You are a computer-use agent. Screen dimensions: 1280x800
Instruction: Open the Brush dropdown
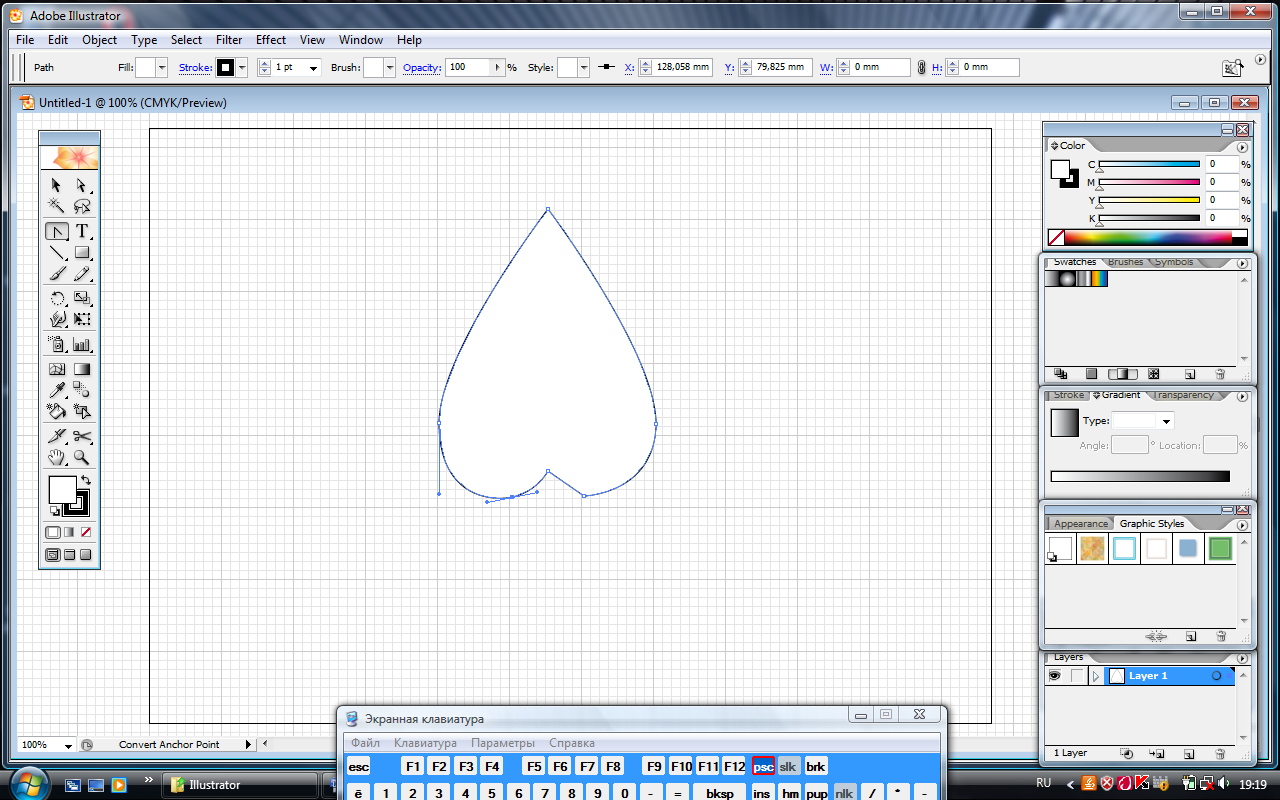coord(390,68)
